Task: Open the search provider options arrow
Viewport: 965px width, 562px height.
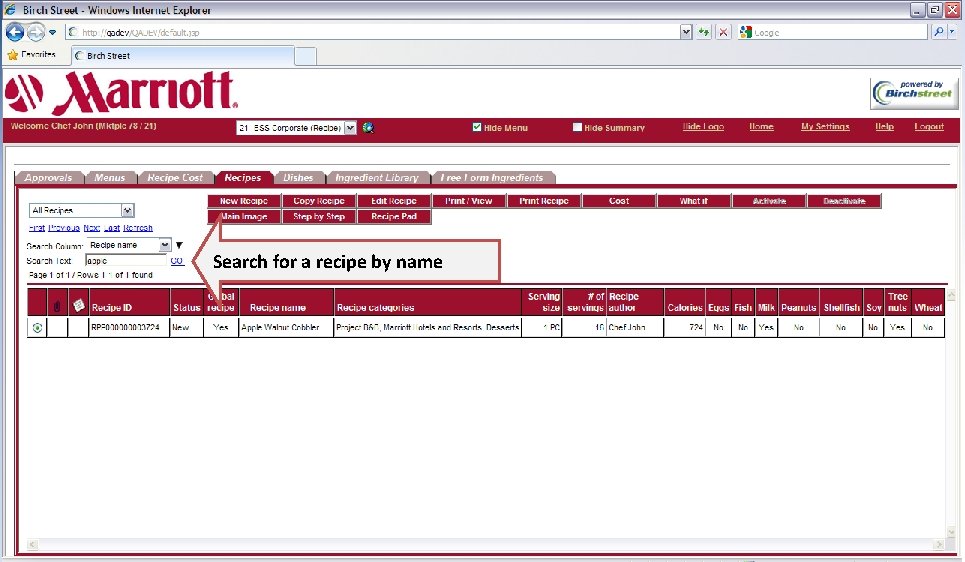Action: coord(952,32)
